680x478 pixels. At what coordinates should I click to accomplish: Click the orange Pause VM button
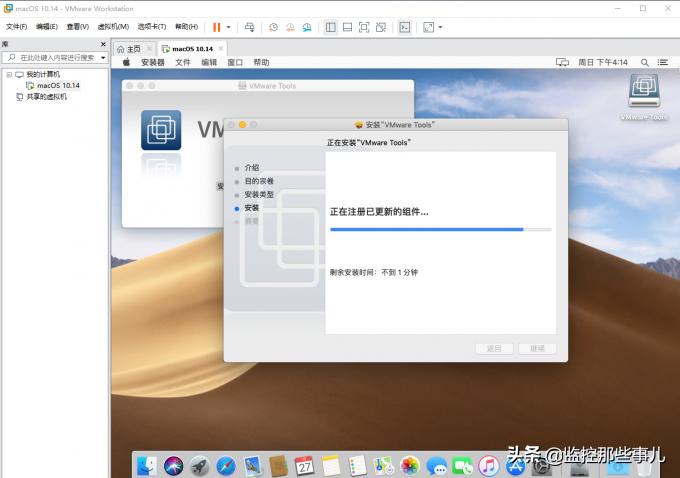point(216,27)
